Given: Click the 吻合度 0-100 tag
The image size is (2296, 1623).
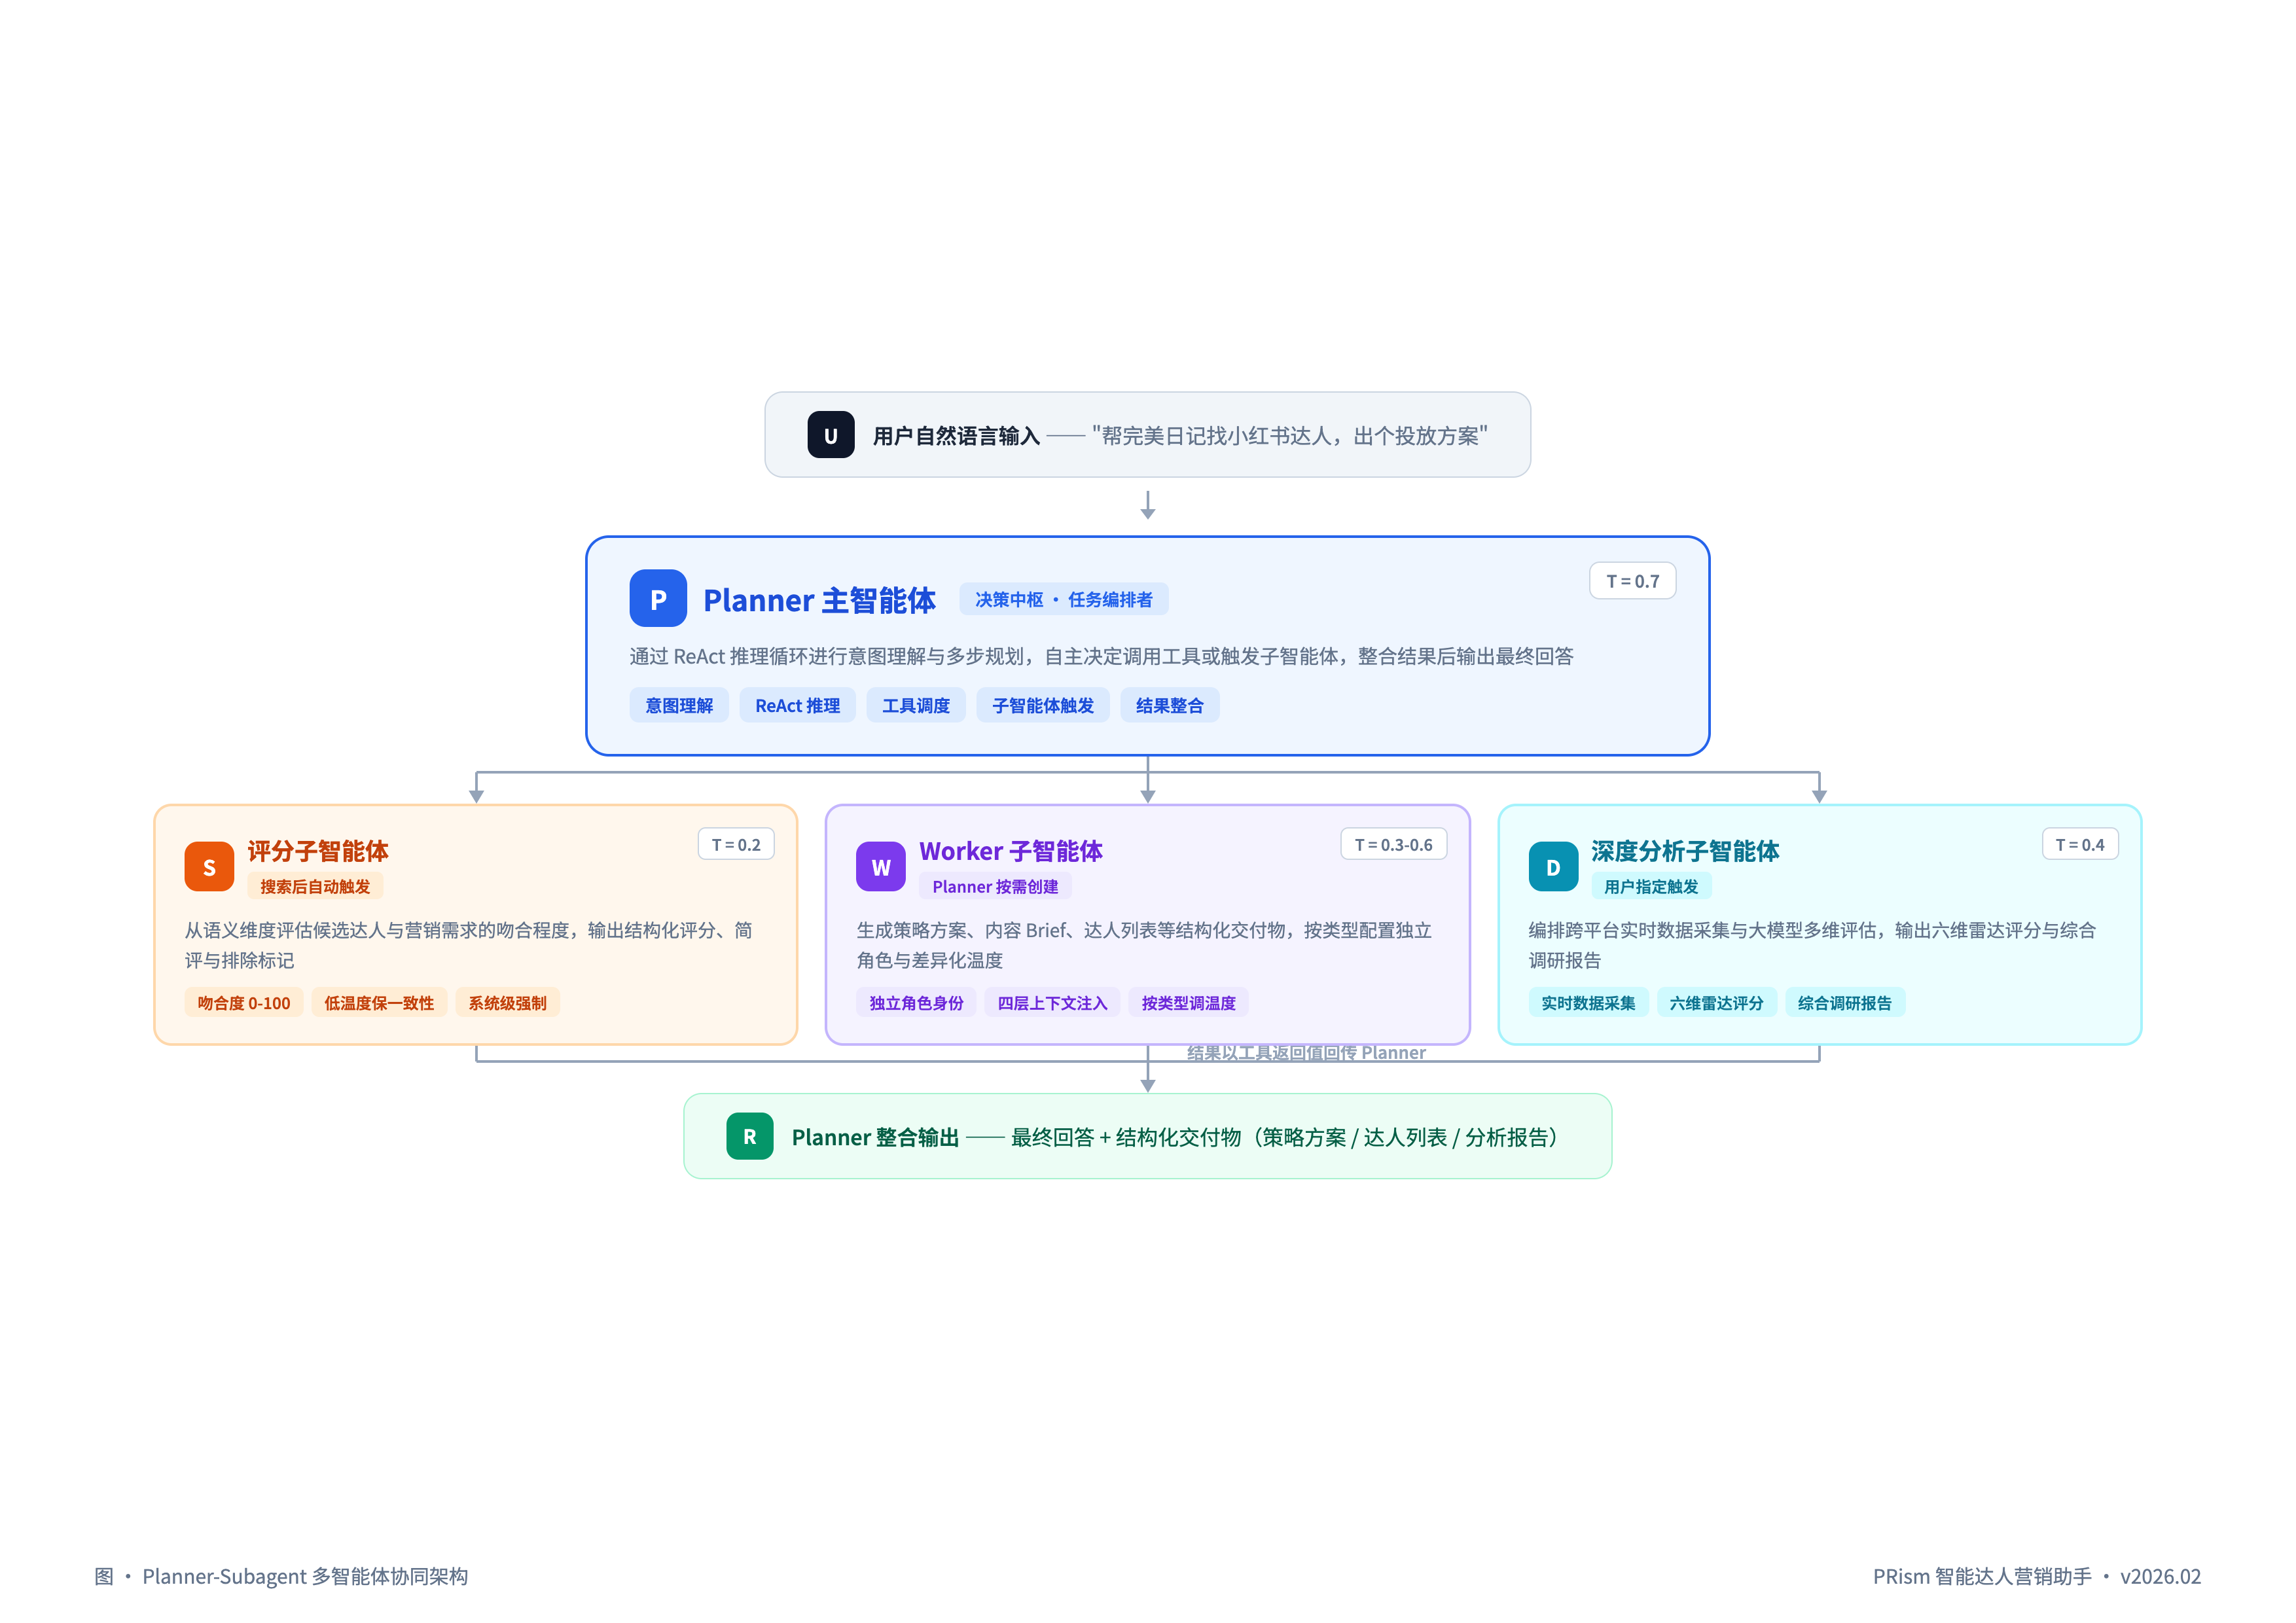Looking at the screenshot, I should (x=243, y=1002).
